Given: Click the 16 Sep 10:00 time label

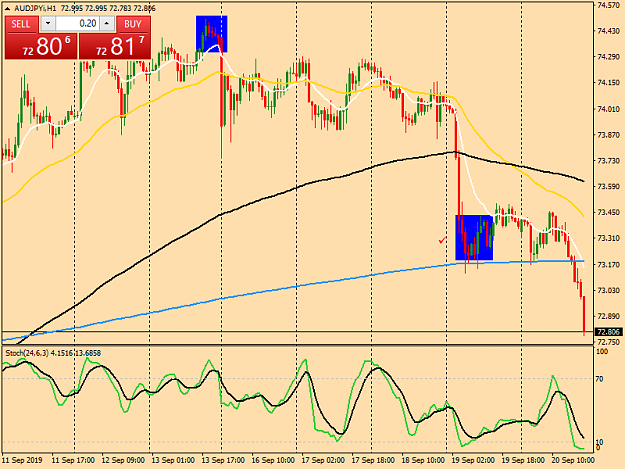Looking at the screenshot, I should click(273, 460).
